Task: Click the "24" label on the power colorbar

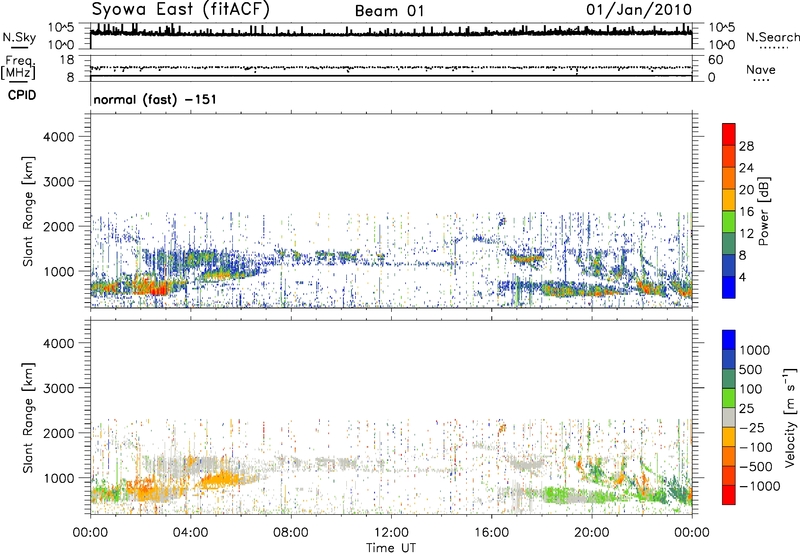Action: click(x=746, y=168)
